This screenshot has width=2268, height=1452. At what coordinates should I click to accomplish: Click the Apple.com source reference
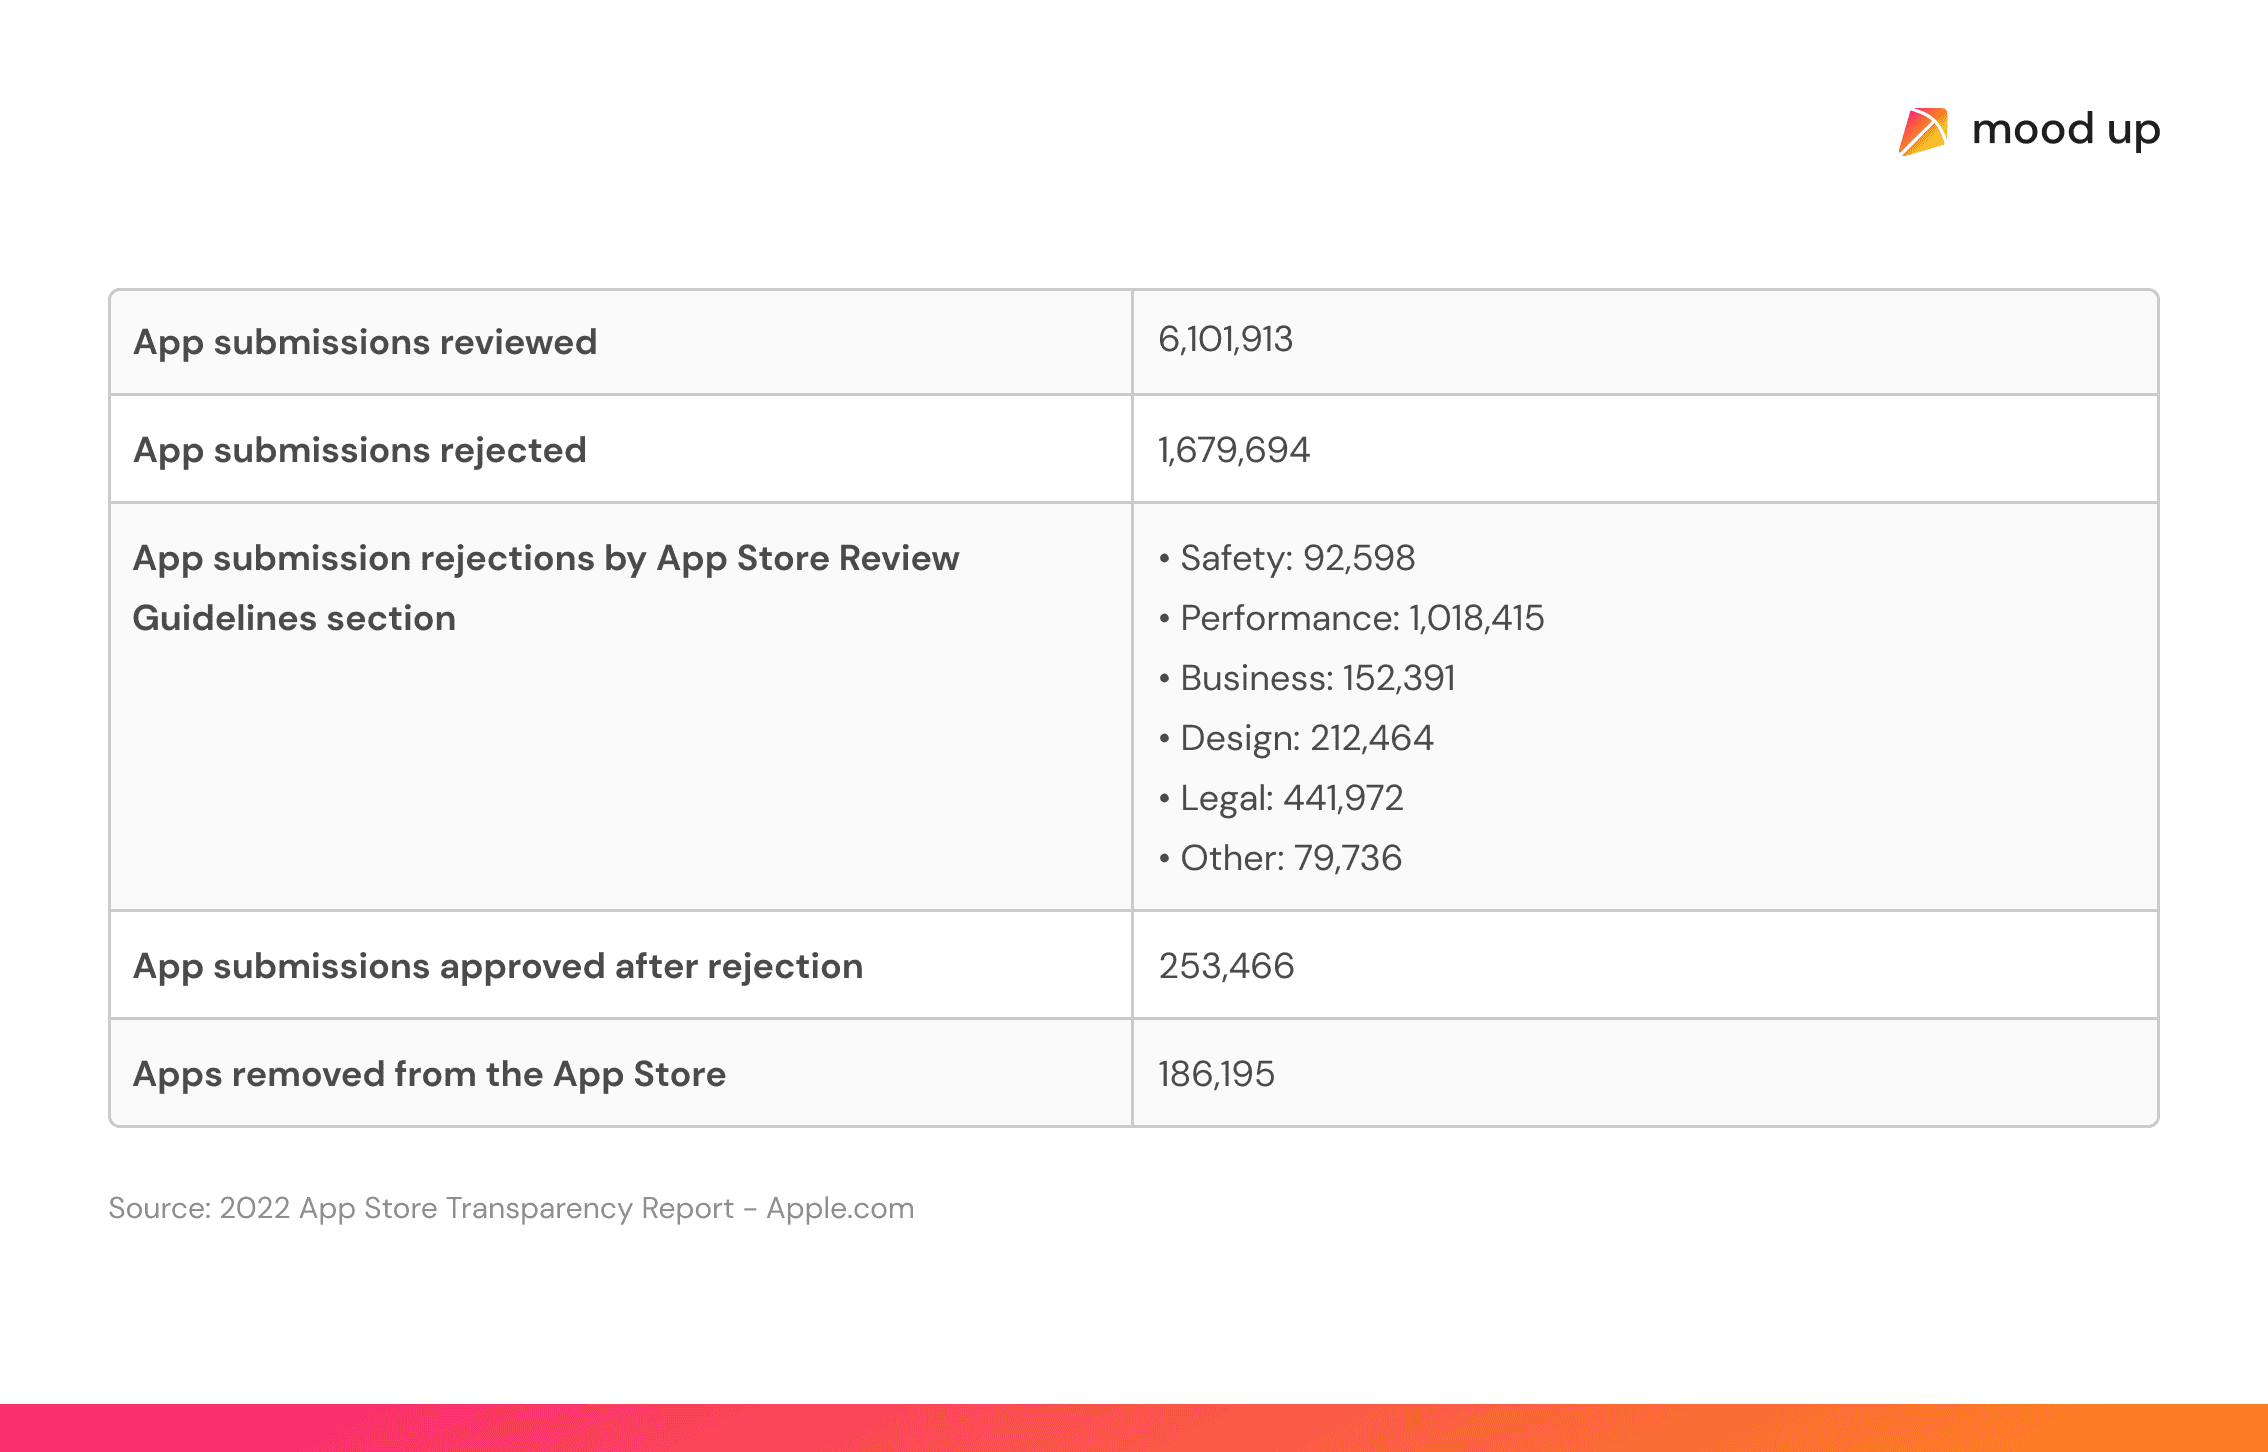(x=840, y=1208)
